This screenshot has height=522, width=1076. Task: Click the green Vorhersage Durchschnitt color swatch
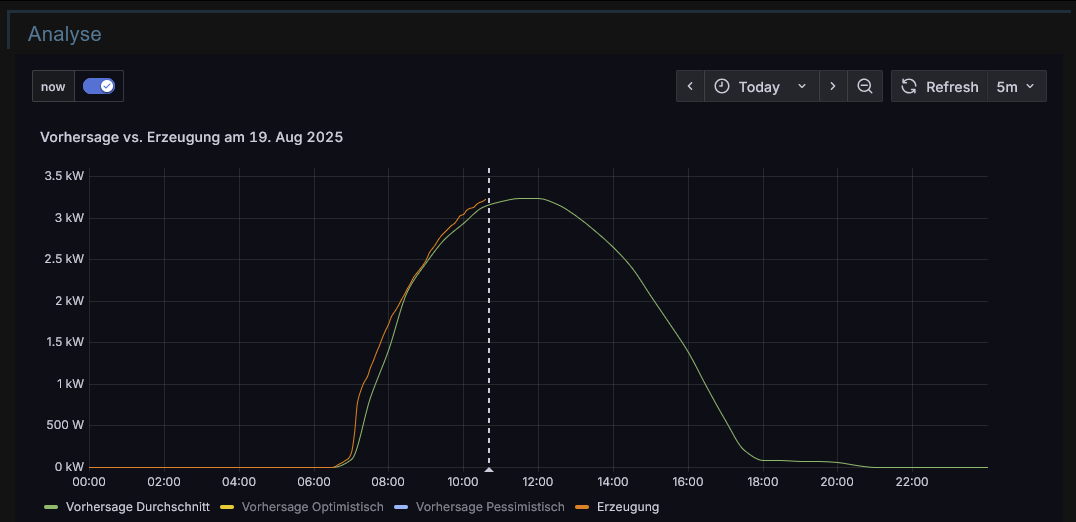[x=52, y=508]
